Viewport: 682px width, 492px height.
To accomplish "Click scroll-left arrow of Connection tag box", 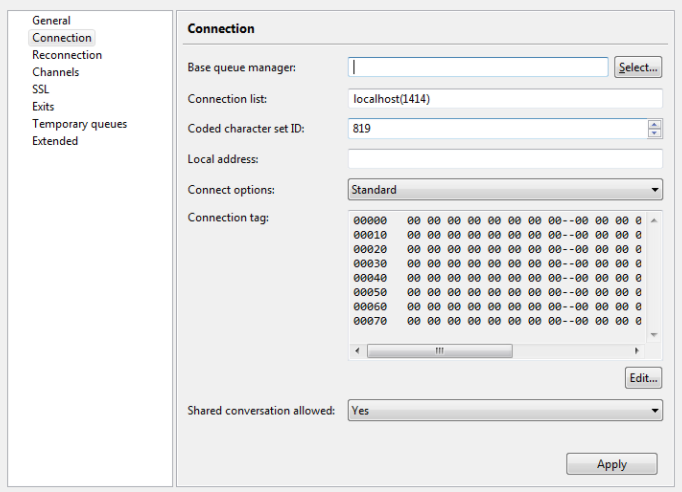I will 357,351.
